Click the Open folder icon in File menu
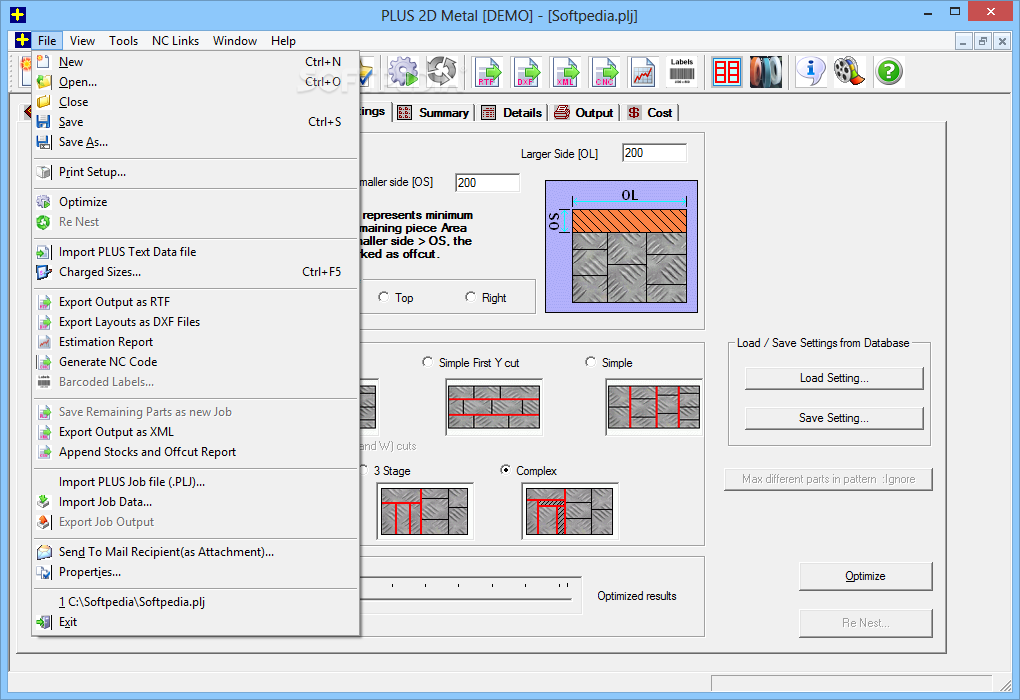Image resolution: width=1020 pixels, height=700 pixels. point(44,82)
